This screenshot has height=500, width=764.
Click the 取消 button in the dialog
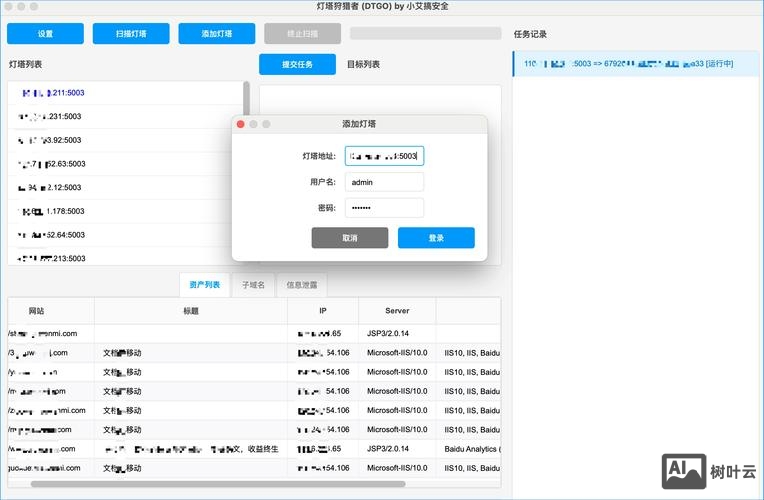coord(350,238)
